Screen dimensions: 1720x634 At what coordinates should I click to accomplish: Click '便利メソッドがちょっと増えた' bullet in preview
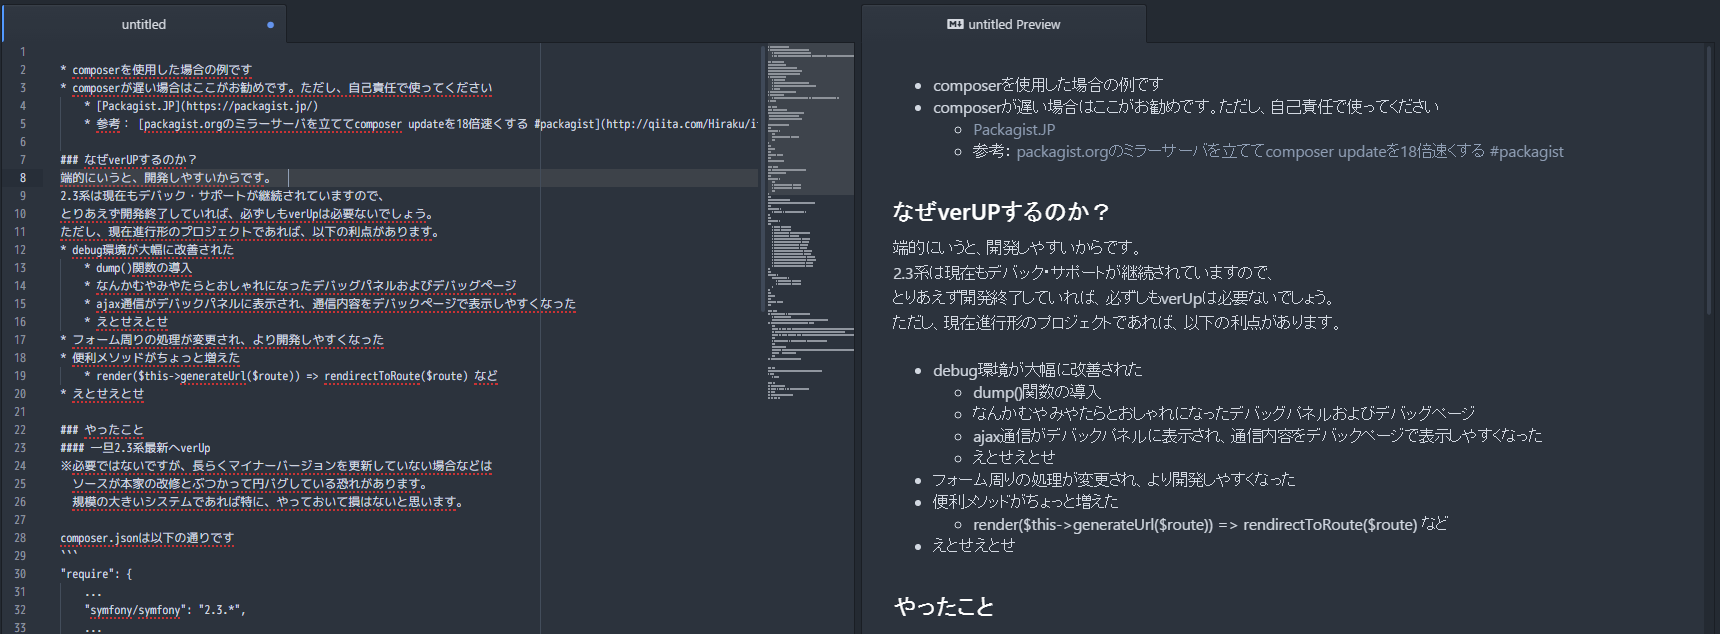pos(1026,502)
